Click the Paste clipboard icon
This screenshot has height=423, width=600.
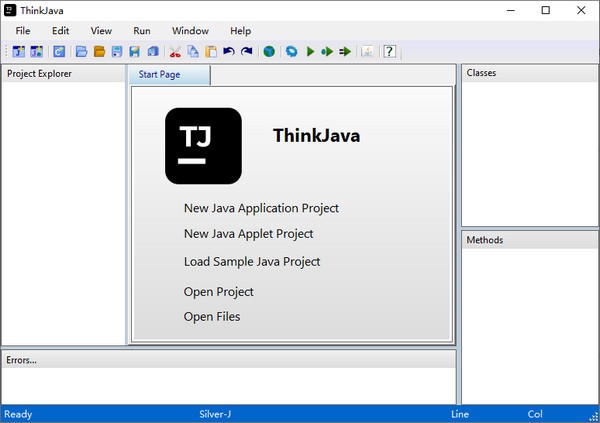point(210,52)
